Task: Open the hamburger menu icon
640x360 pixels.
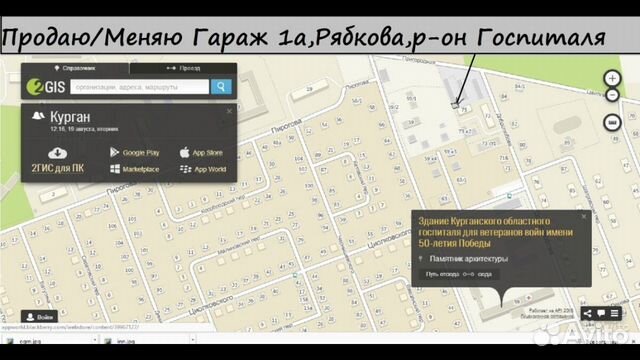Action: pyautogui.click(x=615, y=313)
